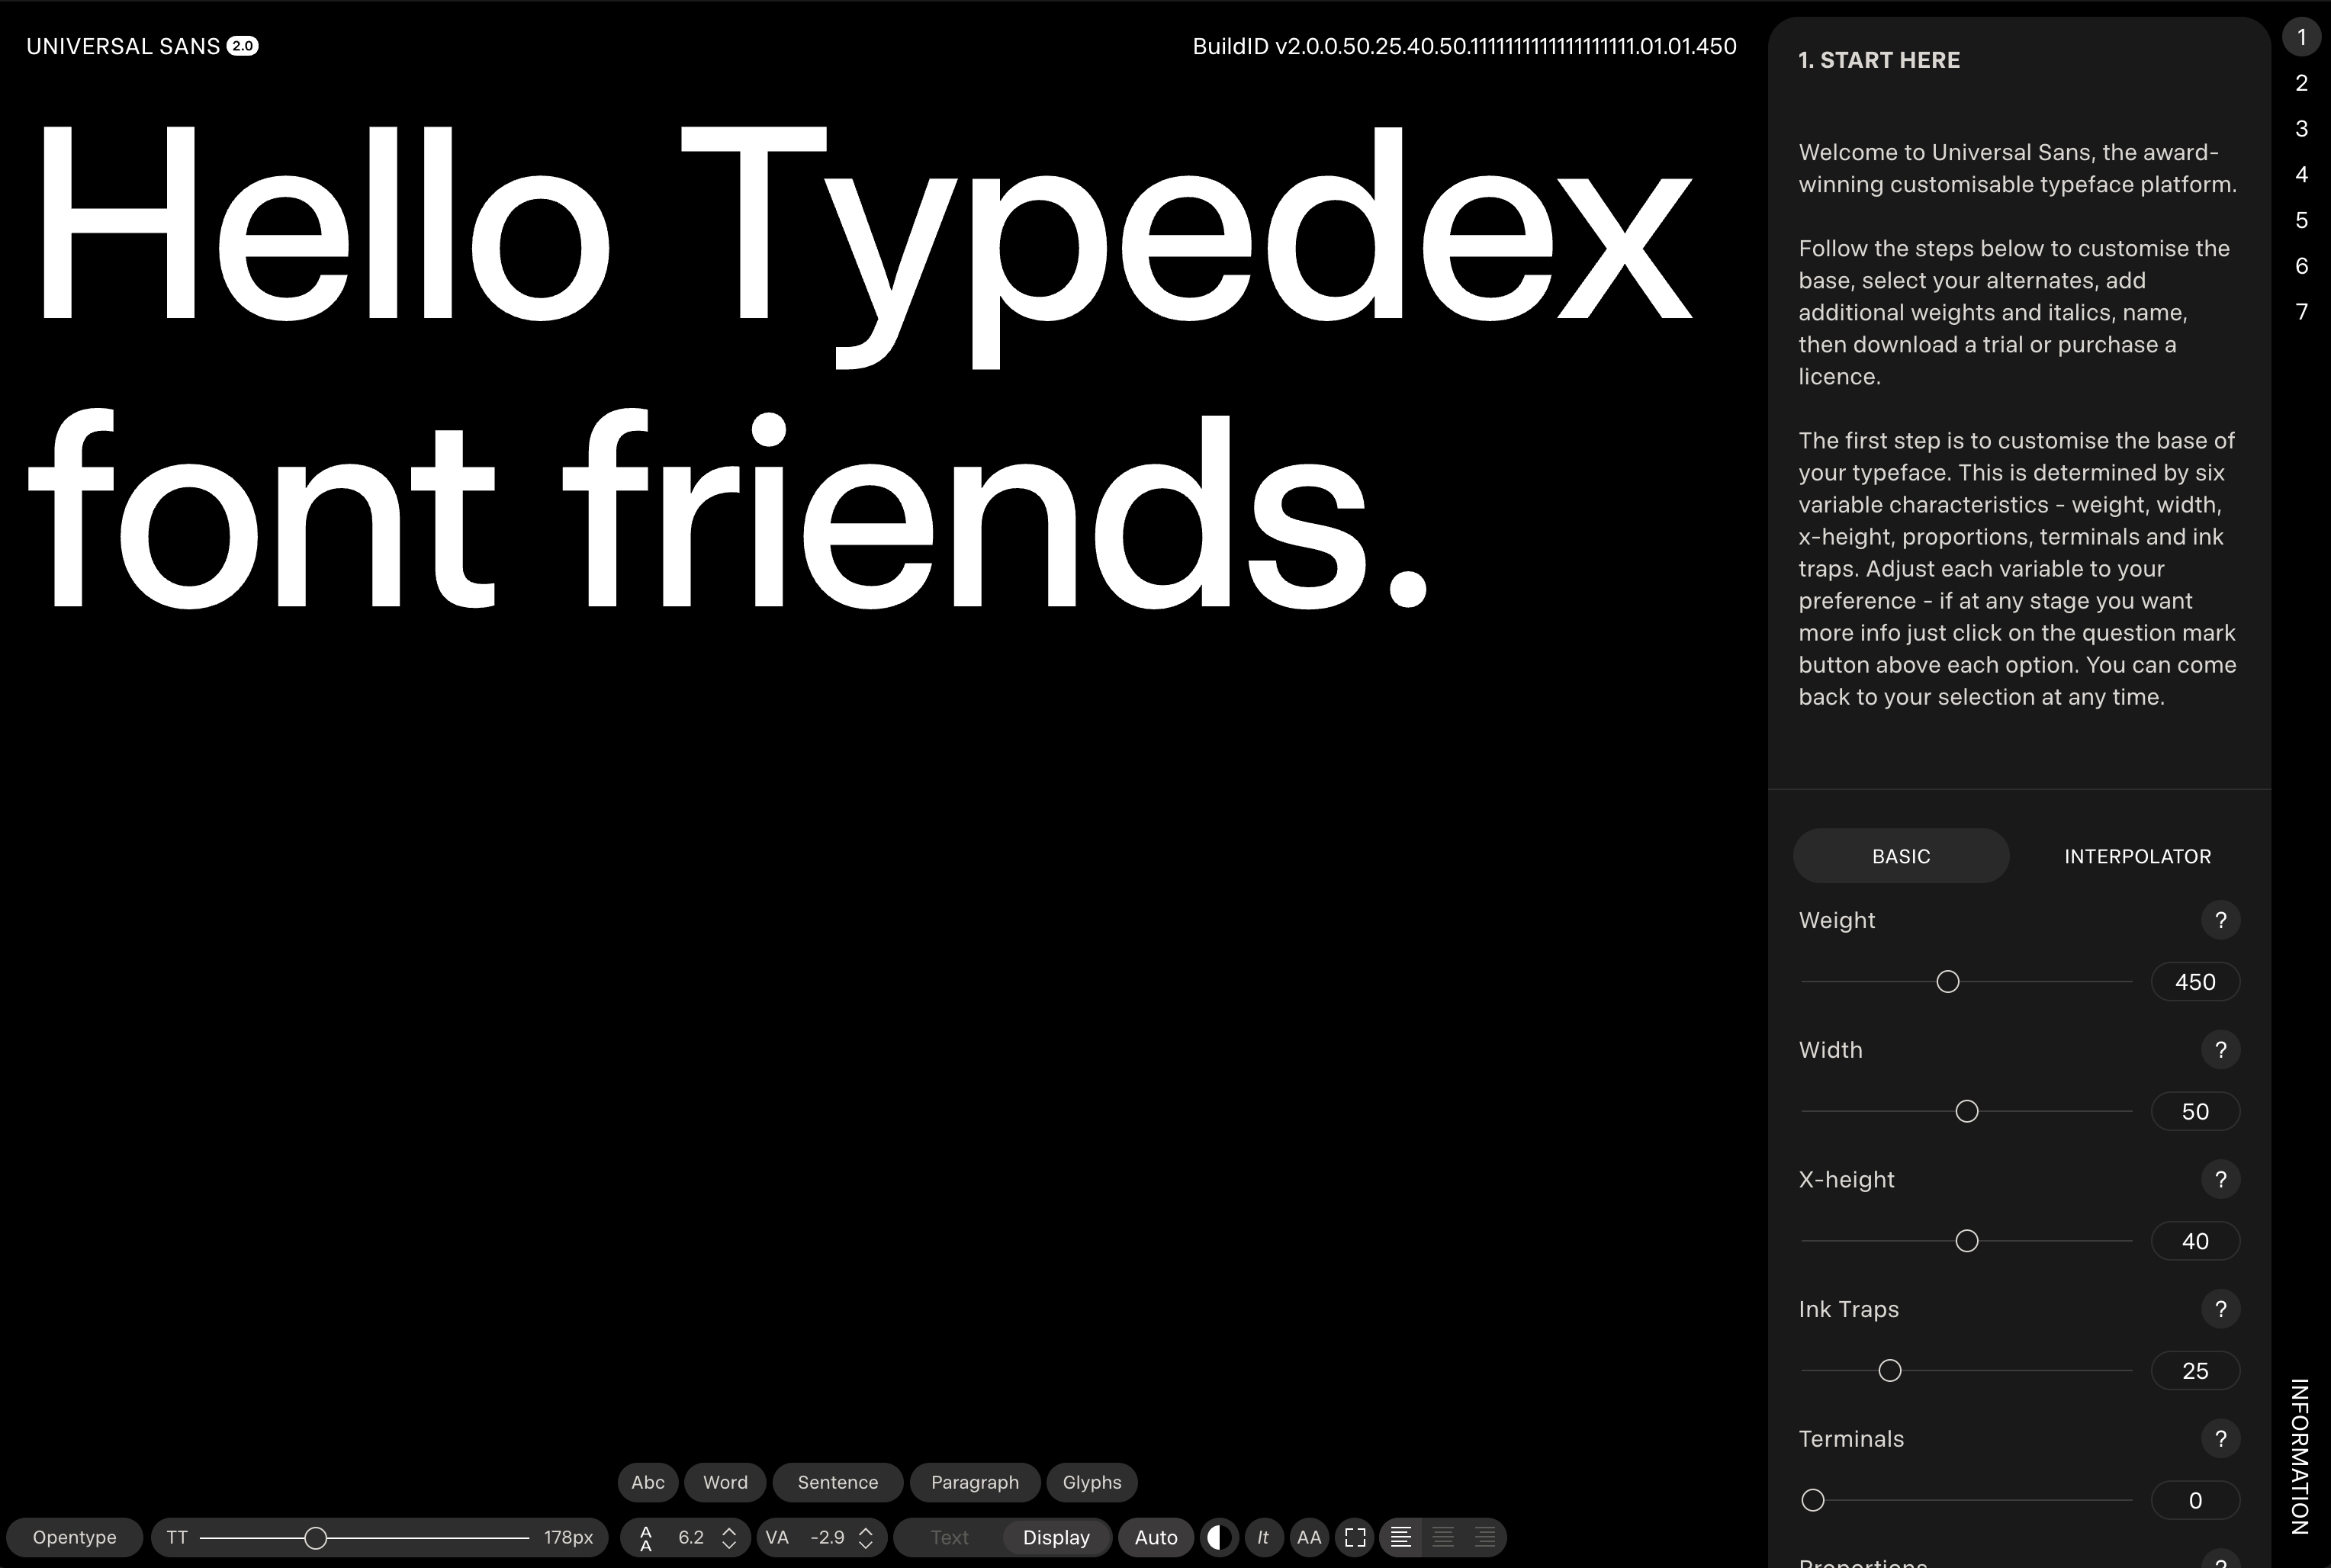2331x1568 pixels.
Task: Jump to step 3 in sidebar
Action: pyautogui.click(x=2301, y=129)
